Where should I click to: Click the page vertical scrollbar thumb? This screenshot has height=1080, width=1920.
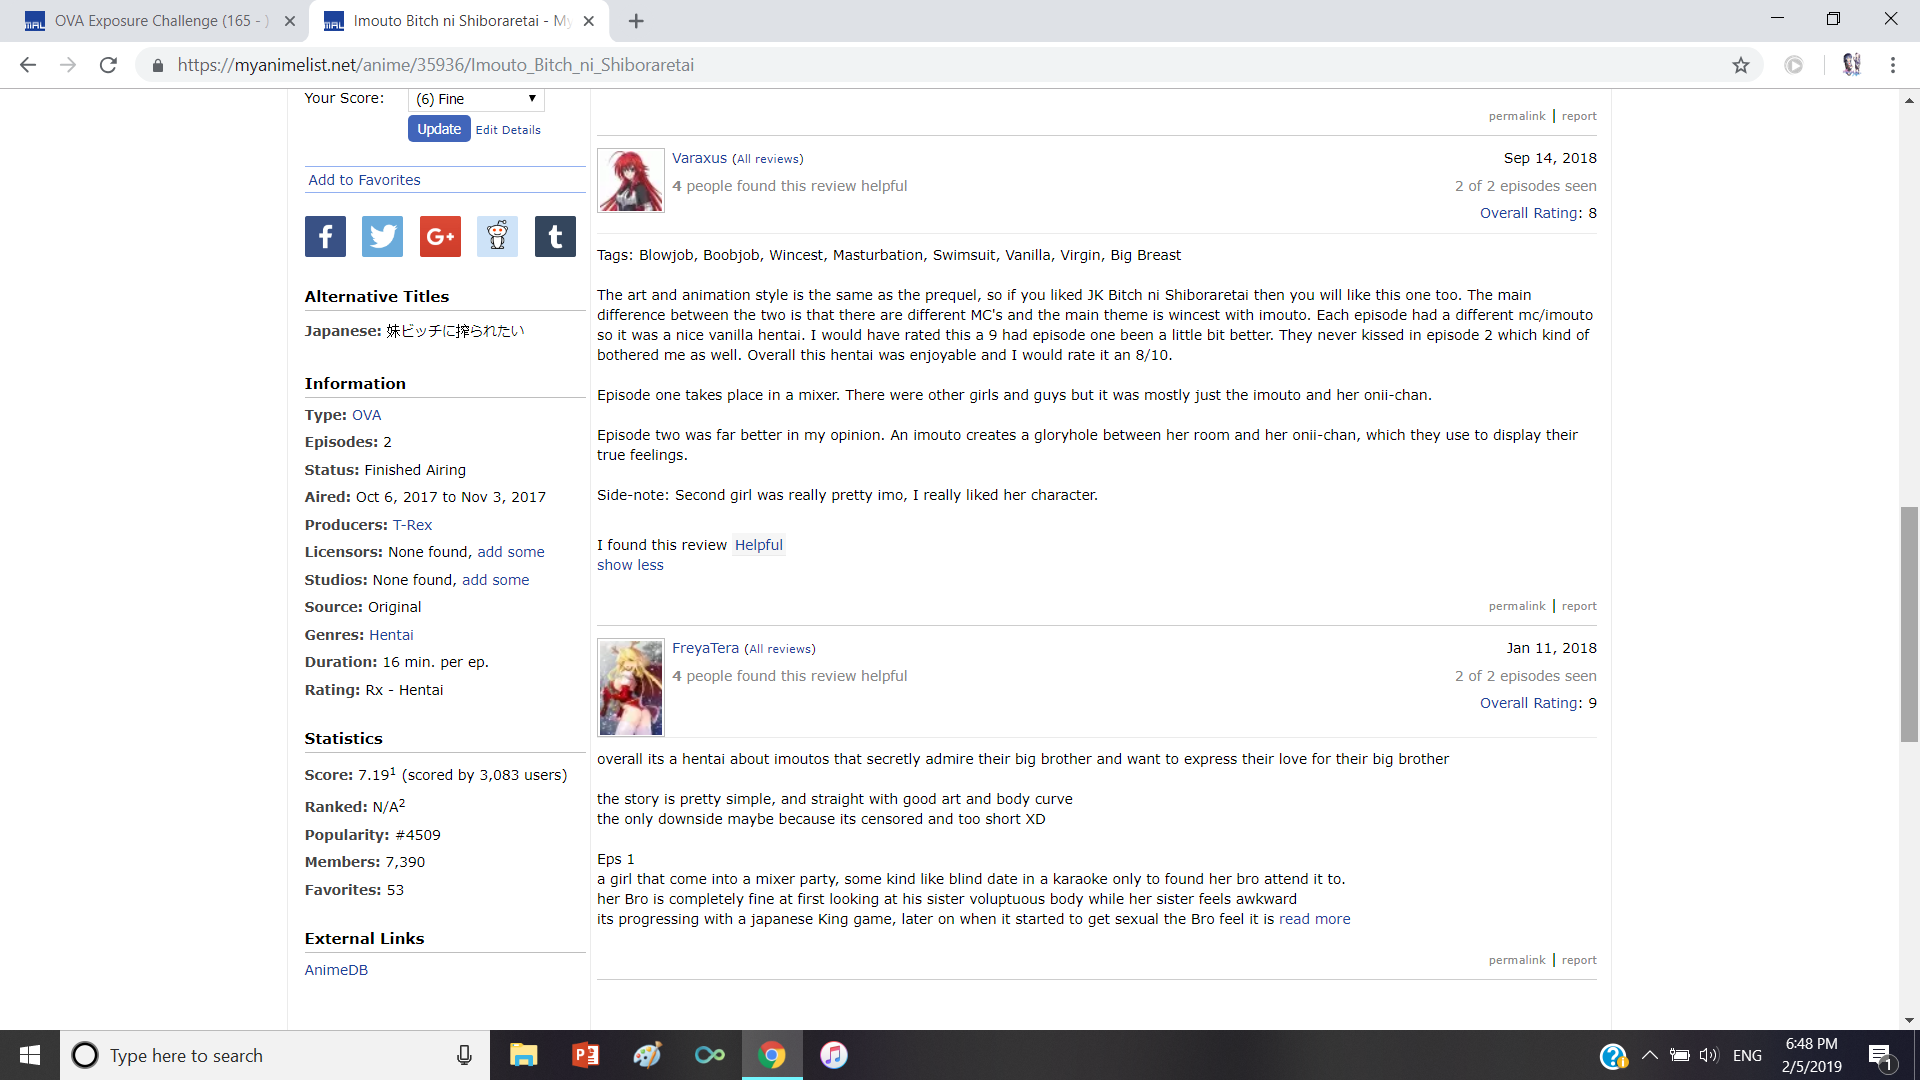tap(1909, 624)
